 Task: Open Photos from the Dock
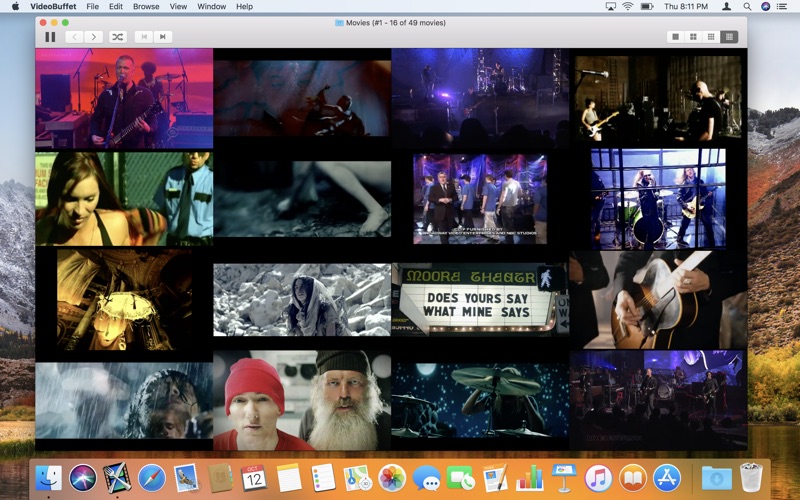[x=392, y=478]
